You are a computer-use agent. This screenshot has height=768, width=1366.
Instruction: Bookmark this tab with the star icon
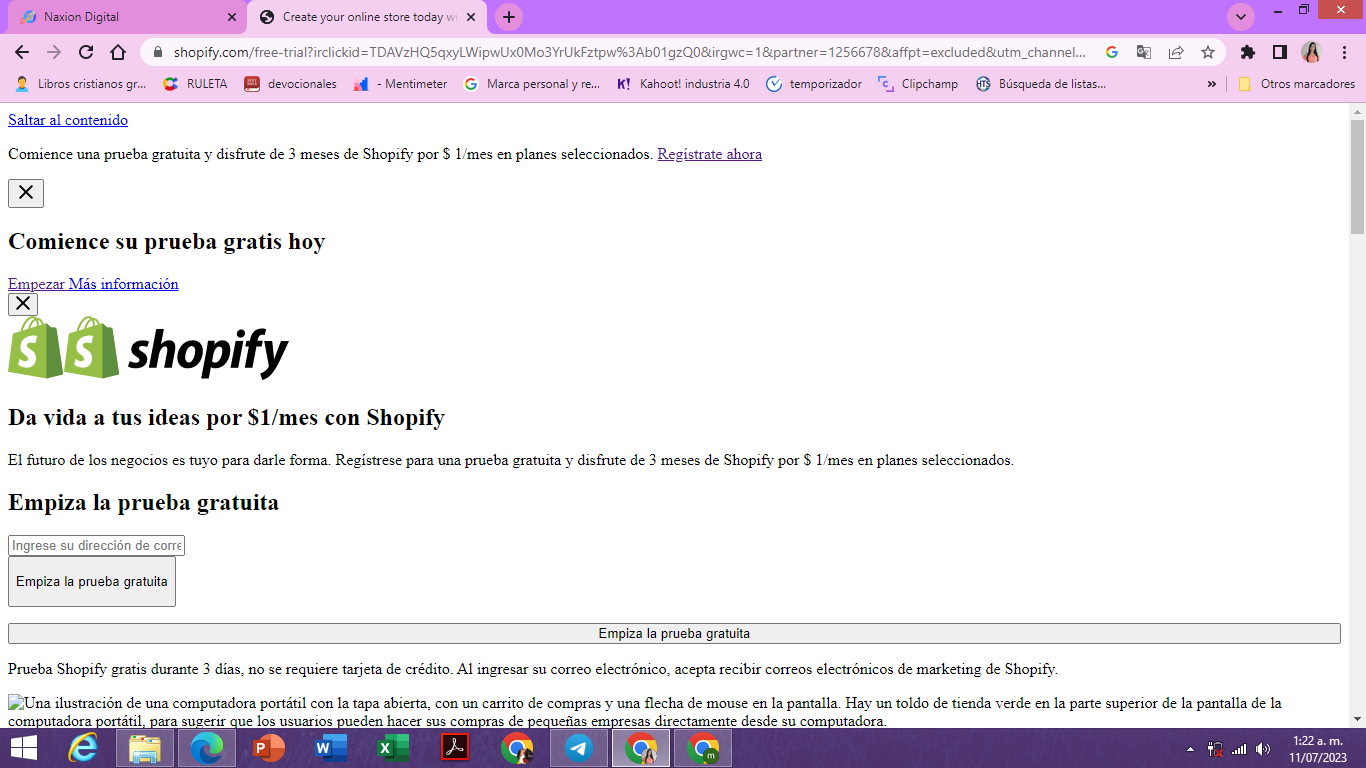(x=1208, y=52)
